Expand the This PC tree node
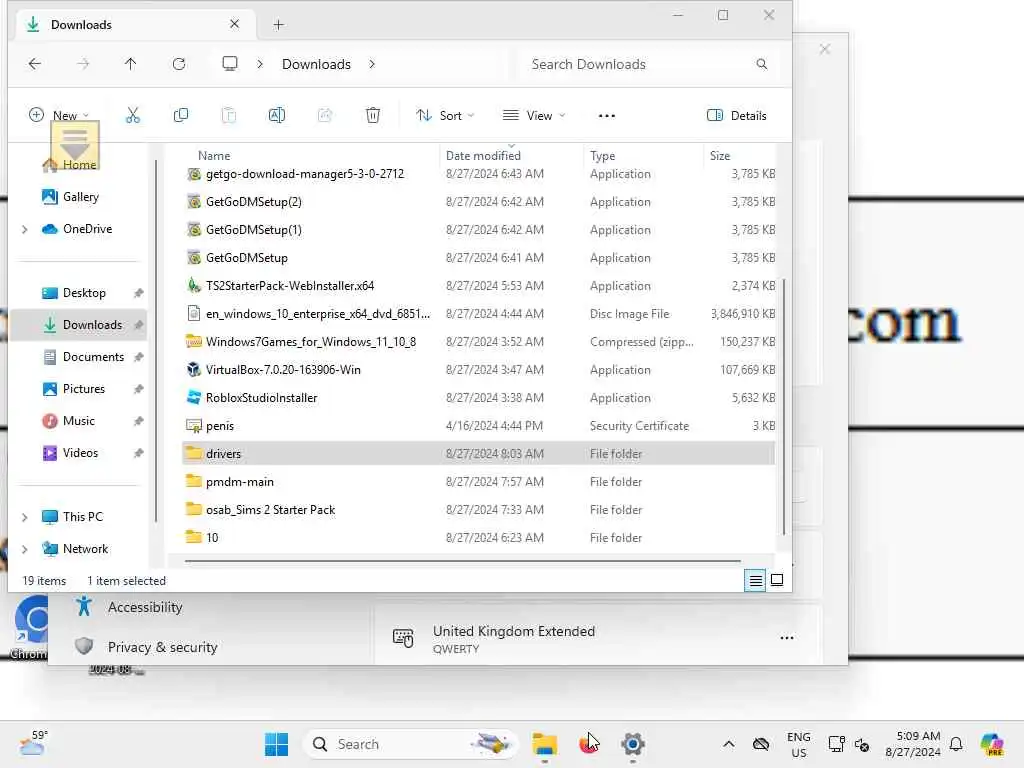1024x768 pixels. tap(25, 517)
